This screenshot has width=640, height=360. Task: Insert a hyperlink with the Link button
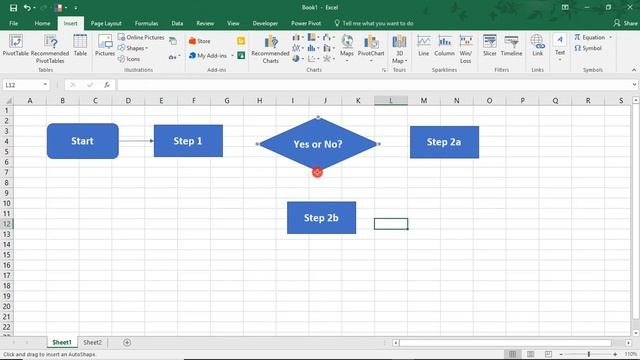point(538,46)
